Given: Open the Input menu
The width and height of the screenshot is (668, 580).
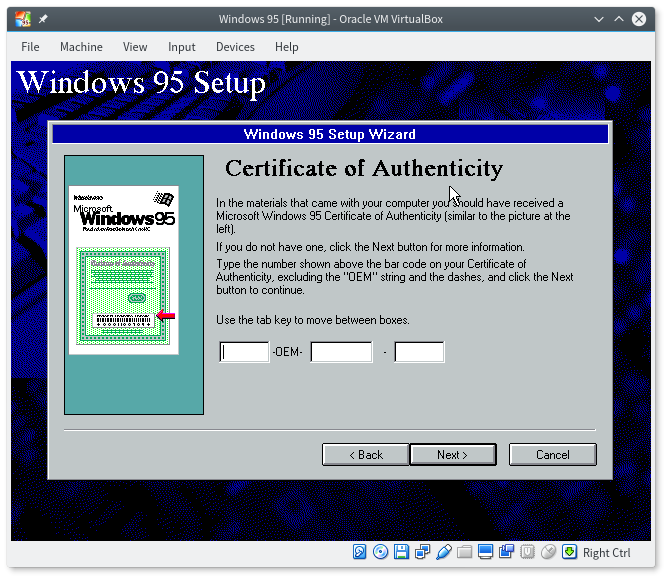Looking at the screenshot, I should coord(181,47).
